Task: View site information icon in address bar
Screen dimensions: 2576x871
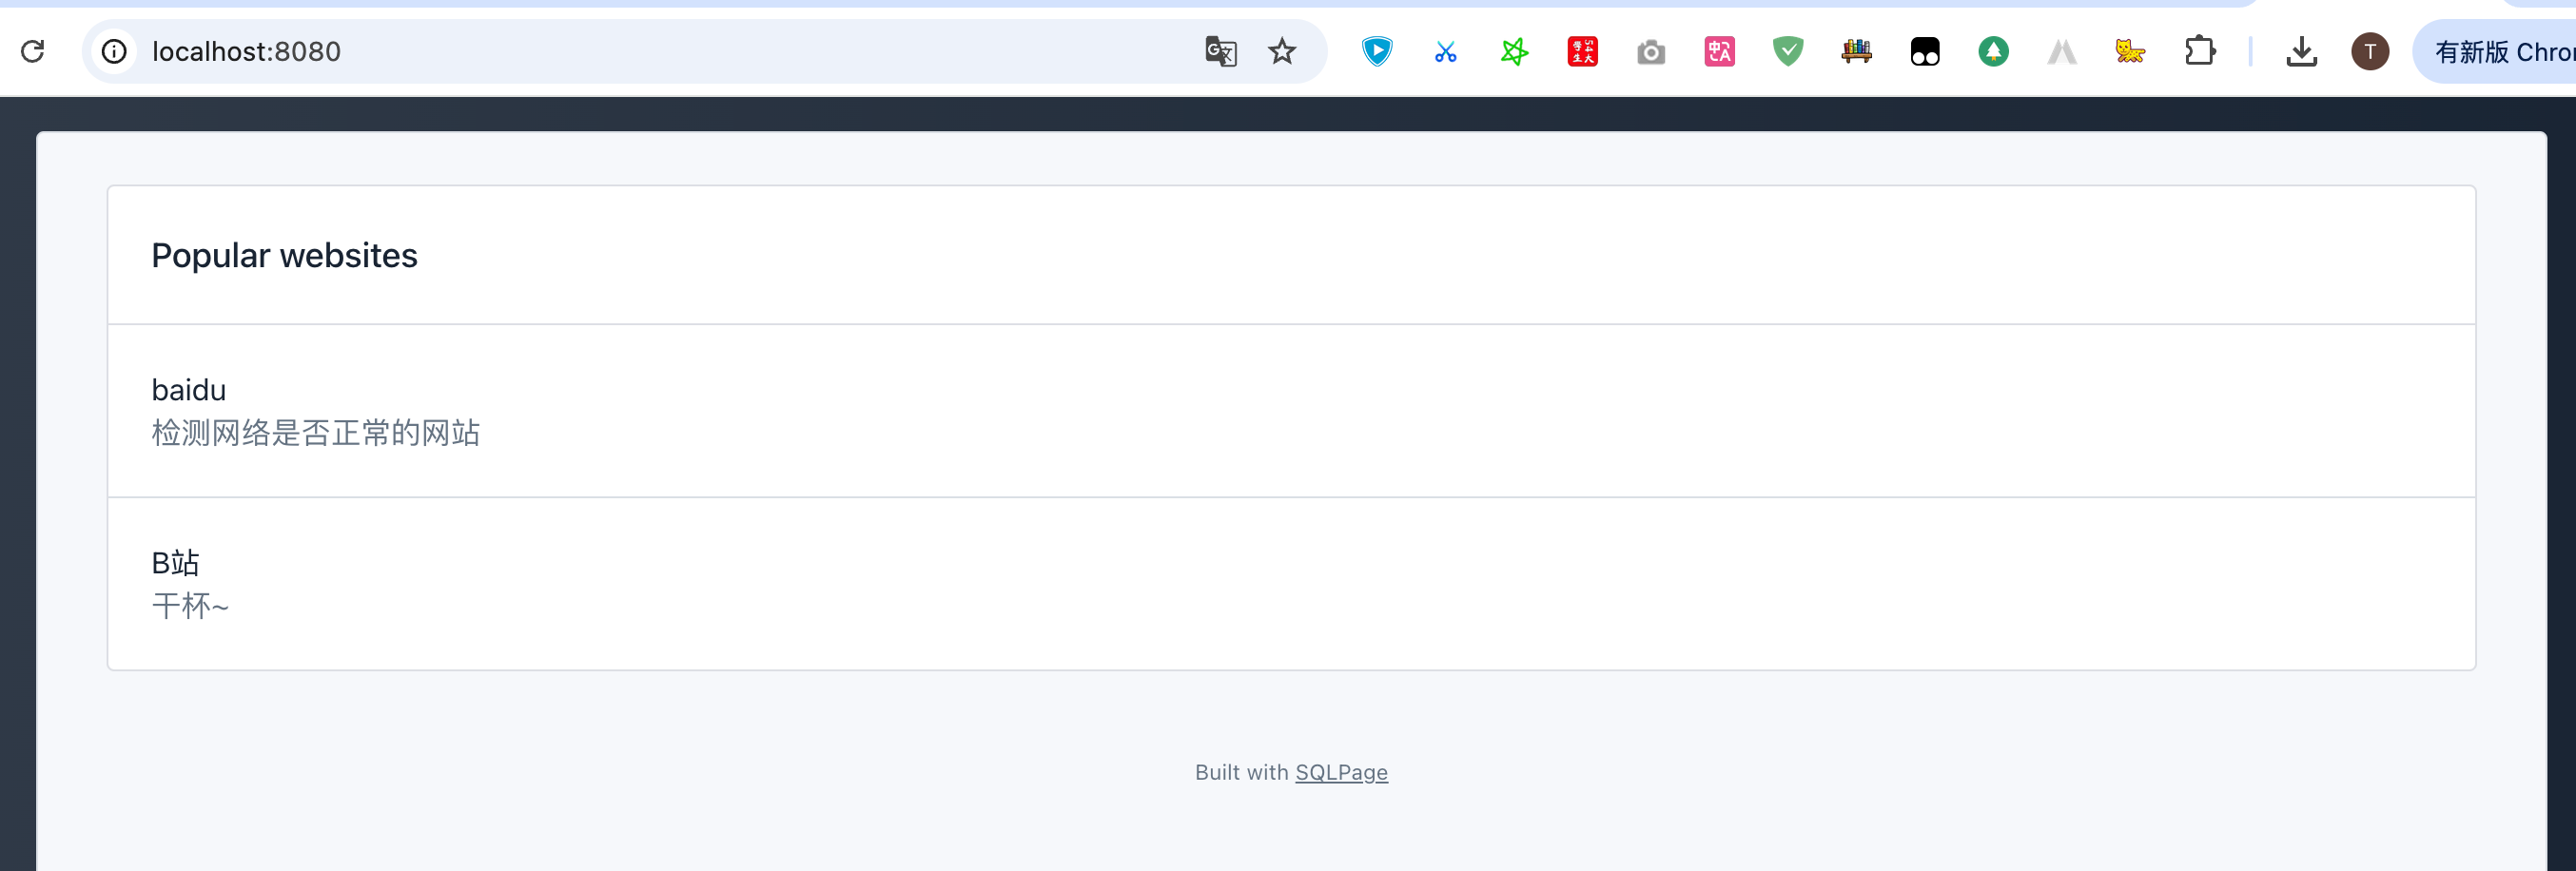Action: [x=114, y=51]
